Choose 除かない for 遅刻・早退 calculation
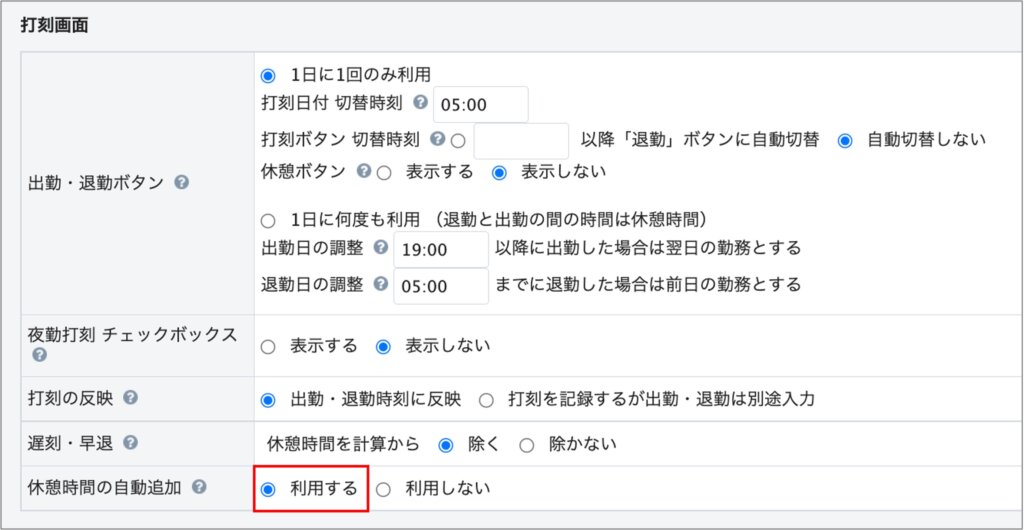Viewport: 1024px width, 530px height. pos(527,444)
